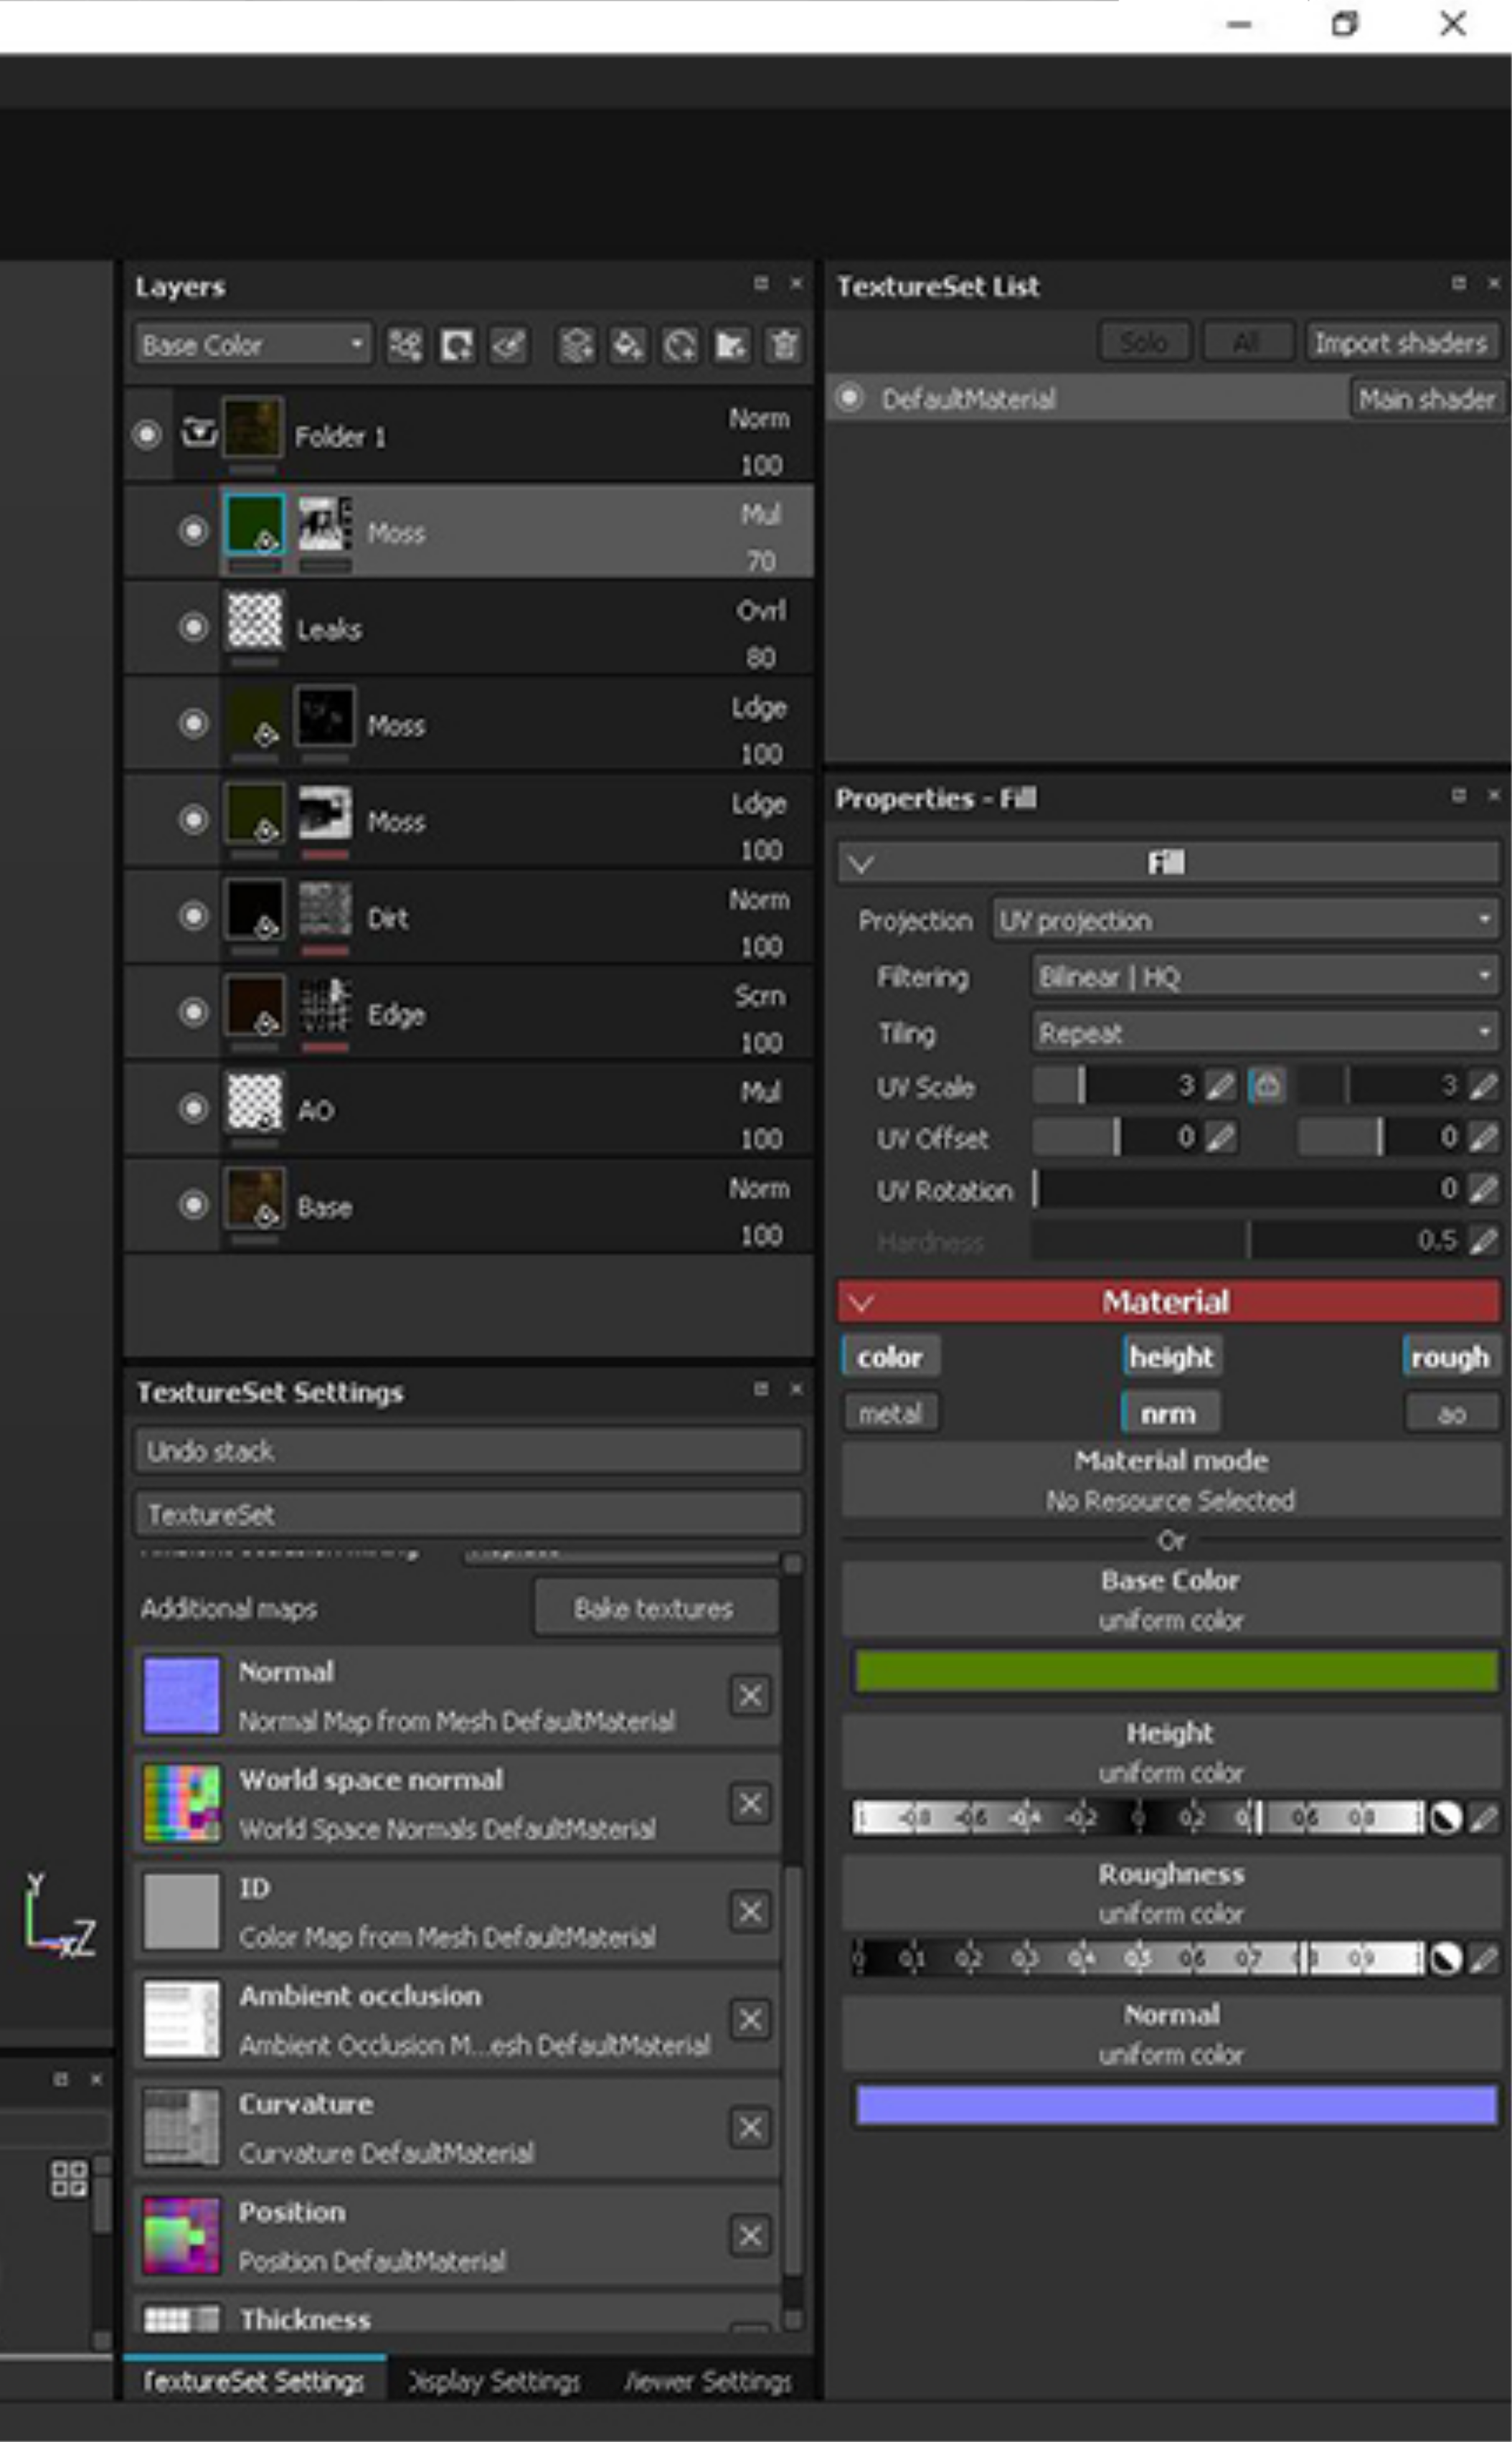This screenshot has width=1512, height=2442.
Task: Select the Base layer row in the stack
Action: (x=468, y=1206)
